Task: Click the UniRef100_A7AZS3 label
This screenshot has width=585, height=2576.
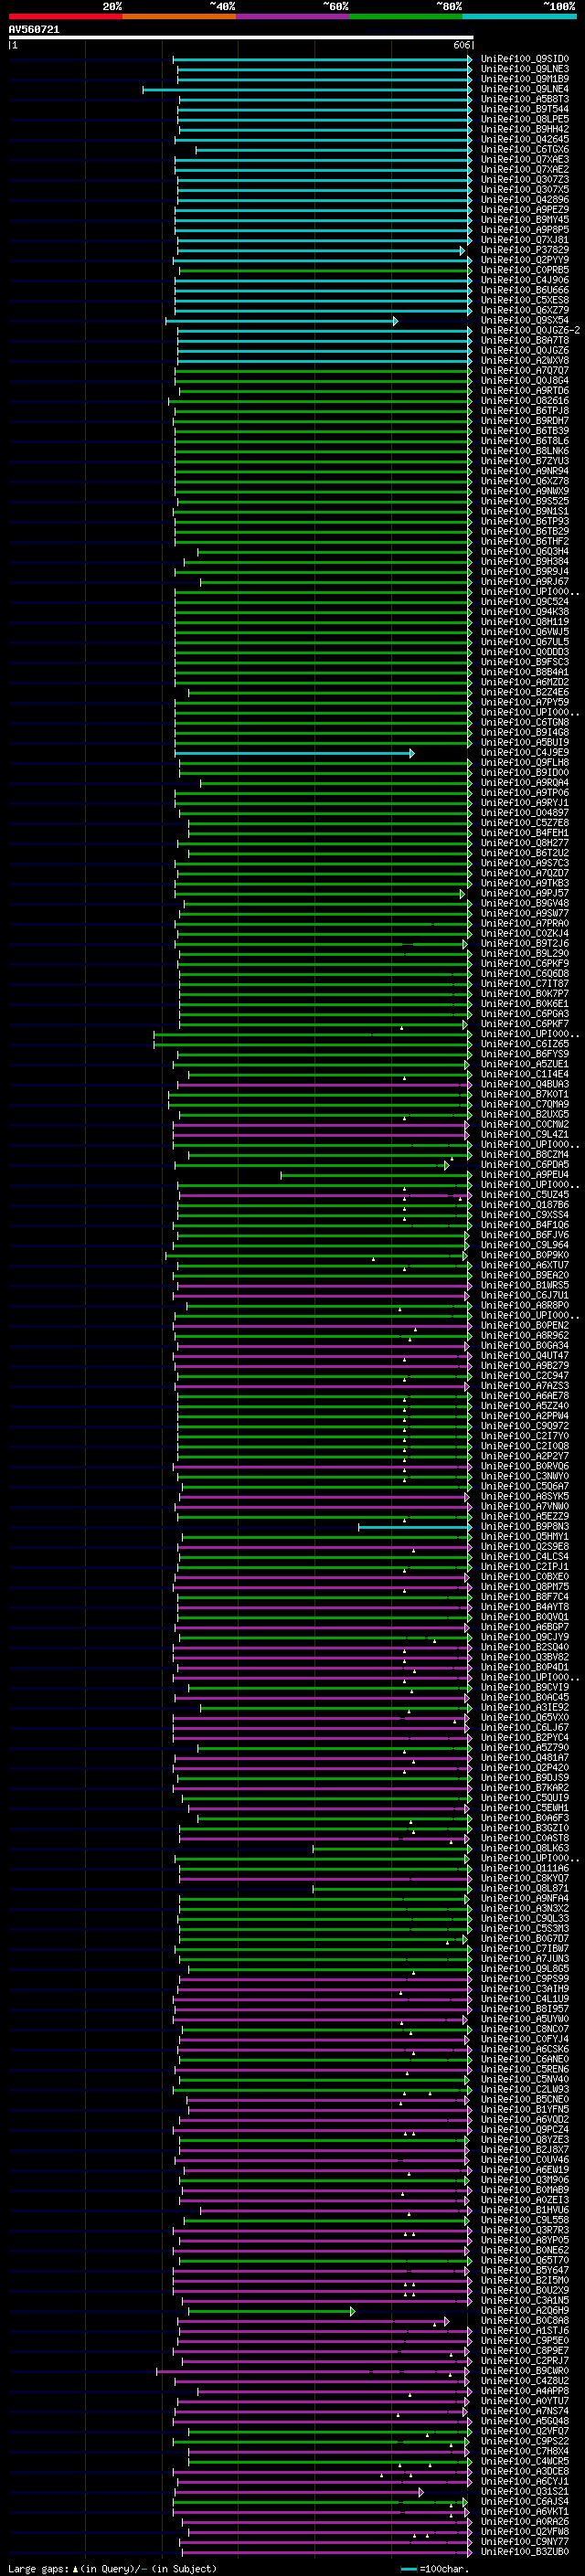Action: pos(524,1386)
